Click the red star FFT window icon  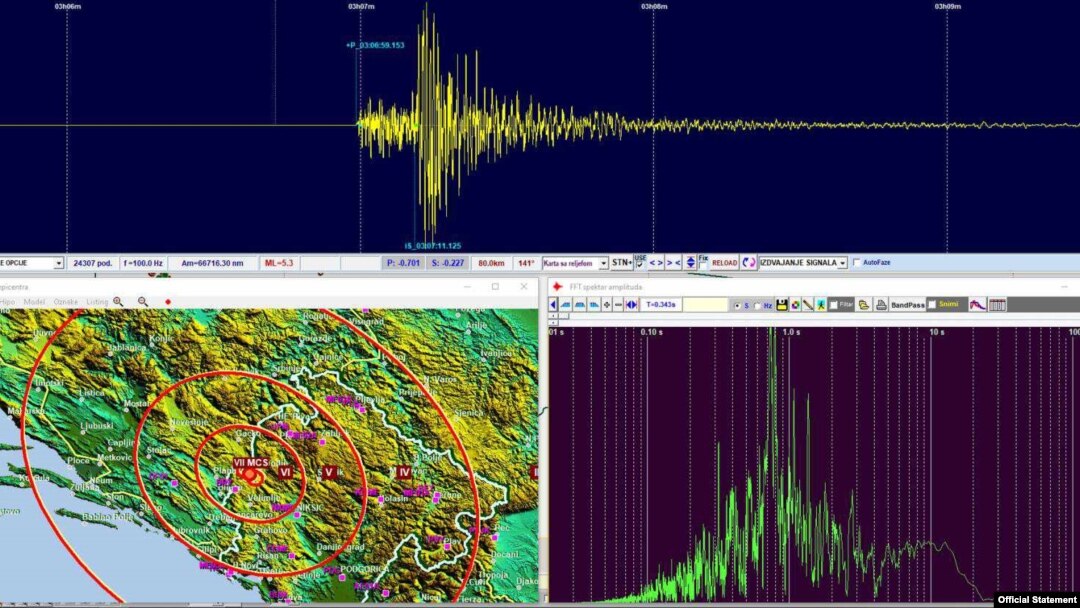coord(557,286)
